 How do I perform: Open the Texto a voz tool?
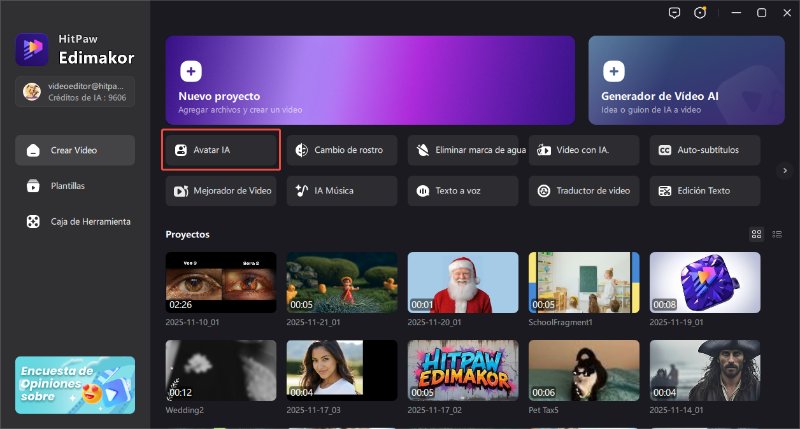pyautogui.click(x=463, y=191)
